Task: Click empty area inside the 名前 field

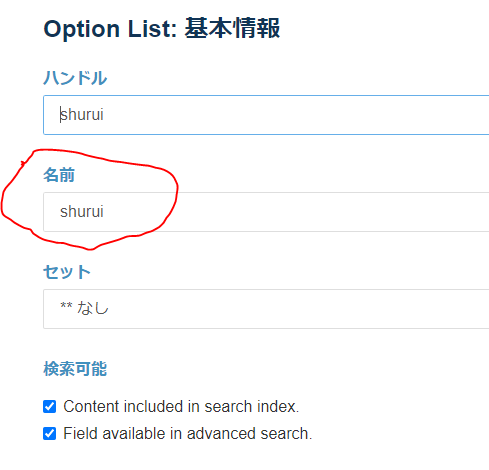Action: pyautogui.click(x=300, y=212)
